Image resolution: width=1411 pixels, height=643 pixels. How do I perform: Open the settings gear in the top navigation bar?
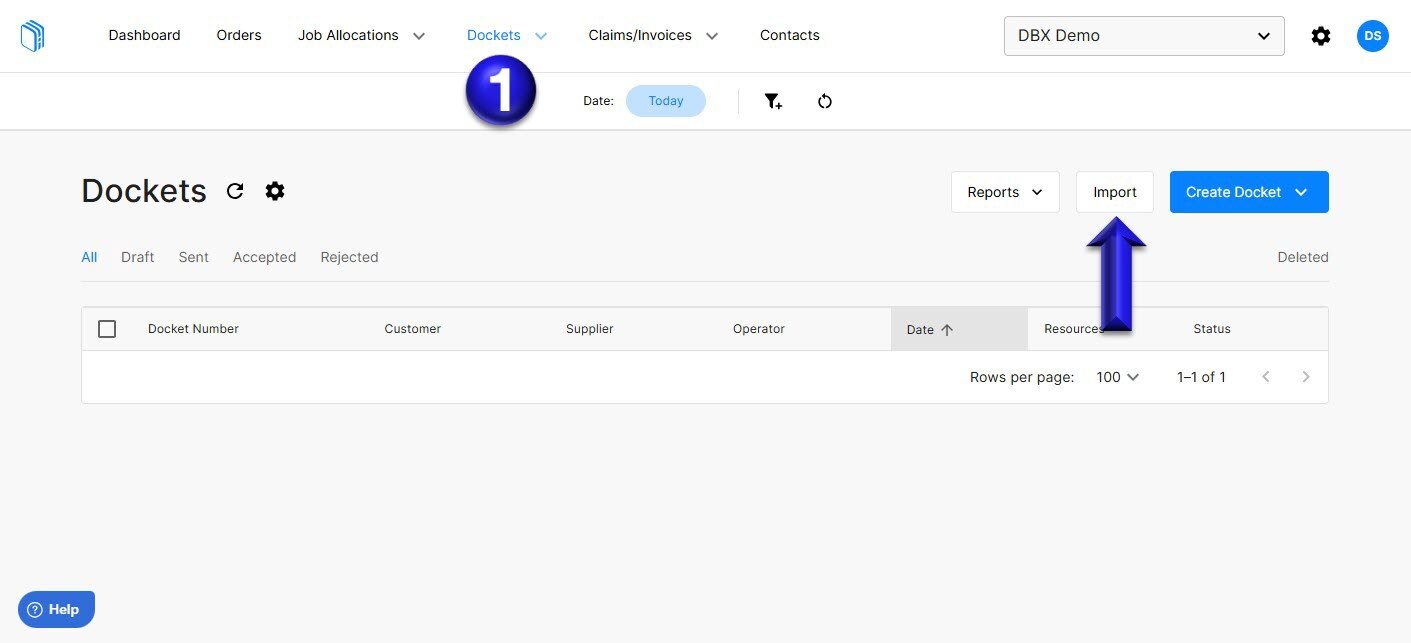coord(1320,35)
